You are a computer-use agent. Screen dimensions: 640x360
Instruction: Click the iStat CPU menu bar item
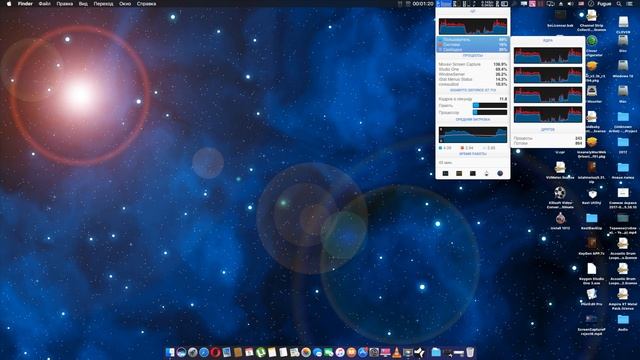[x=444, y=4]
